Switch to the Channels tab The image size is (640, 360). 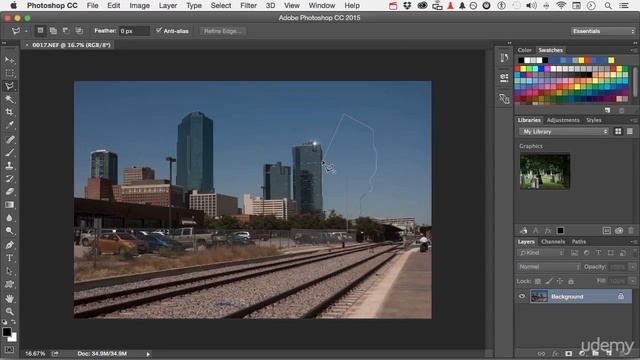(x=553, y=242)
